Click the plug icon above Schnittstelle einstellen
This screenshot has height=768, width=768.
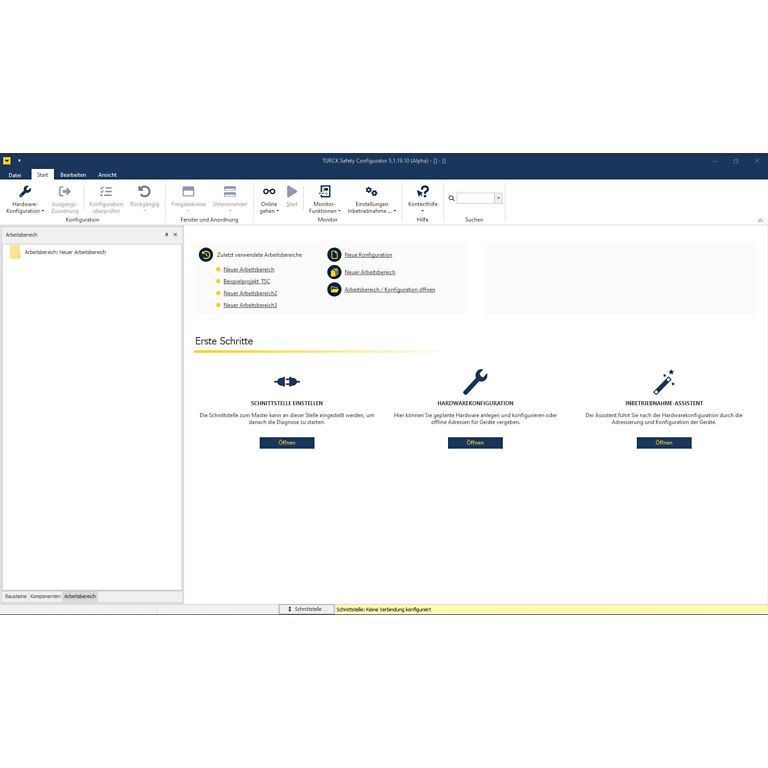pyautogui.click(x=287, y=382)
